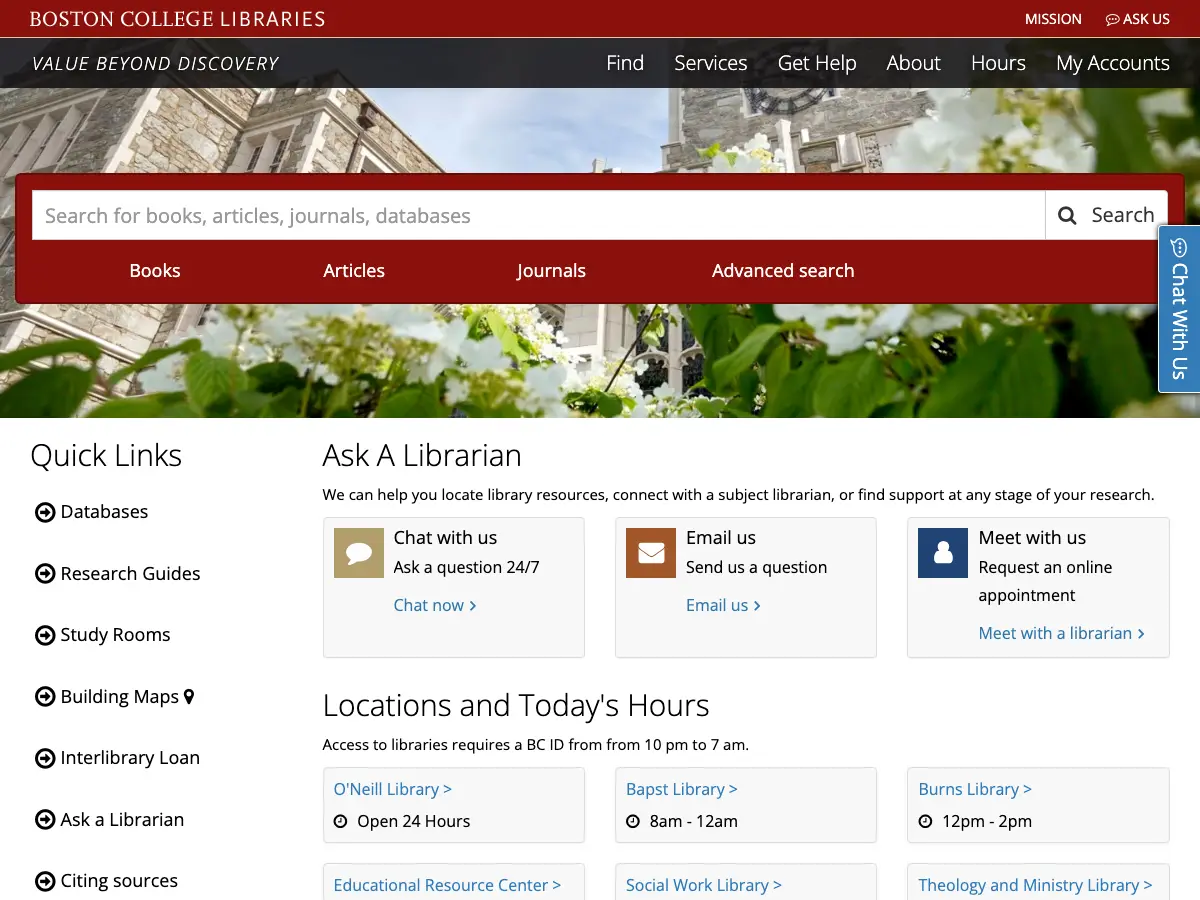Screen dimensions: 1200x900
Task: Click the orange envelope Email us icon
Action: click(651, 553)
